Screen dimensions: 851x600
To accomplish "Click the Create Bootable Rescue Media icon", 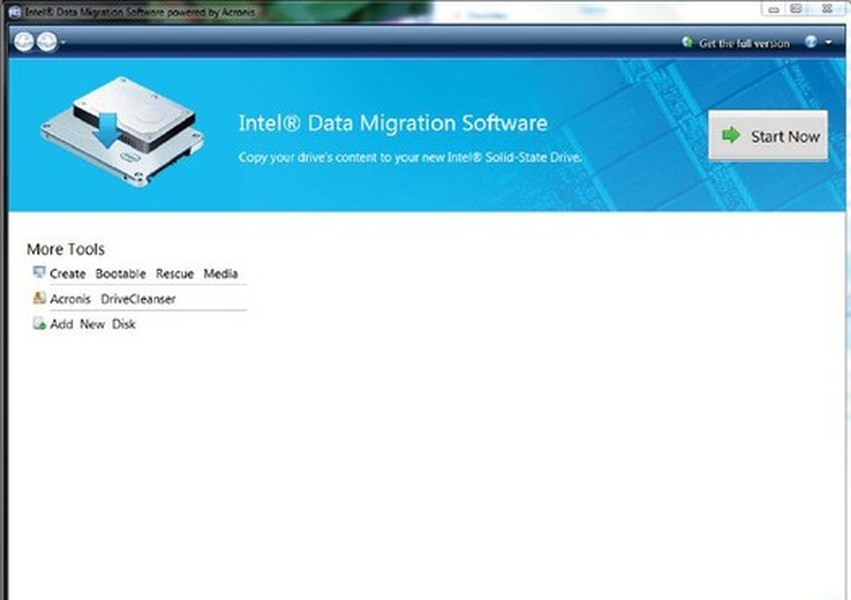I will pos(39,272).
